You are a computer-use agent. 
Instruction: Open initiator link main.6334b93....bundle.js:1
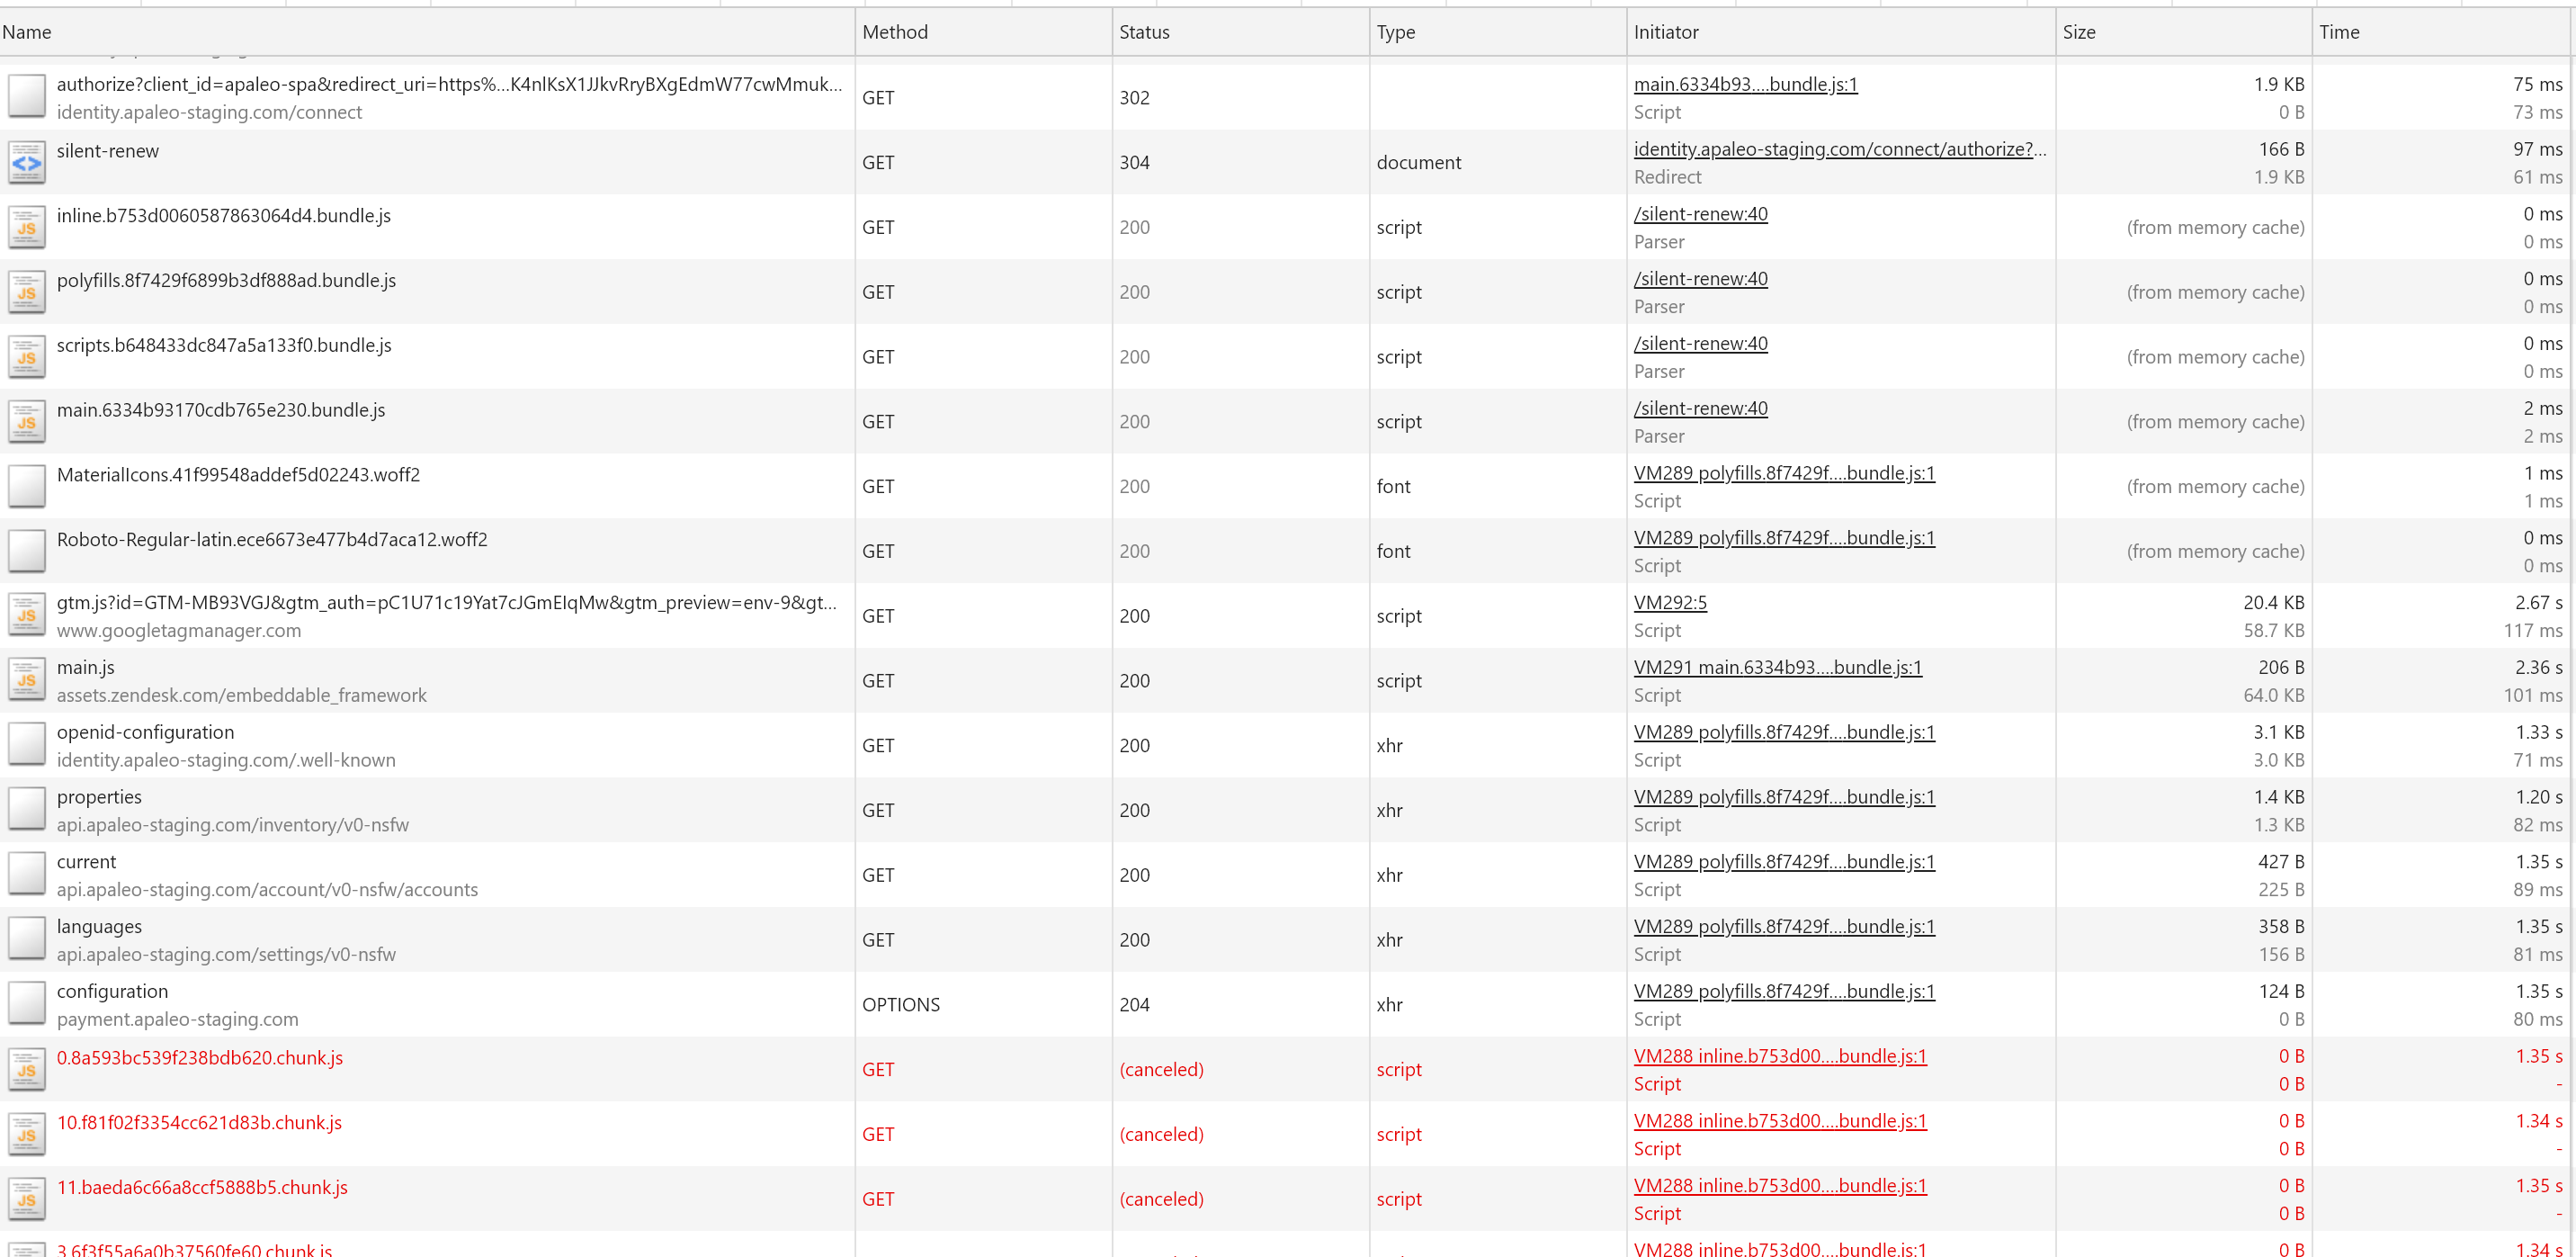pos(1744,84)
